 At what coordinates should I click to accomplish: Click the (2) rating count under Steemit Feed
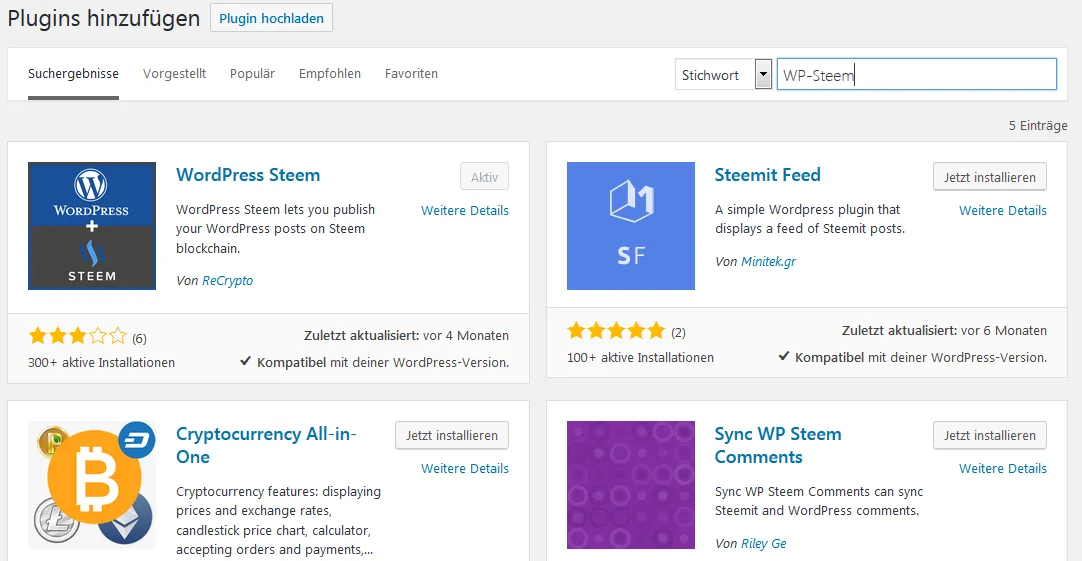[678, 333]
